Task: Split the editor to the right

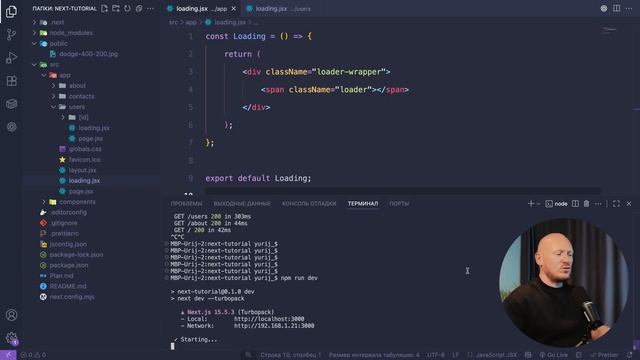Action: click(616, 9)
